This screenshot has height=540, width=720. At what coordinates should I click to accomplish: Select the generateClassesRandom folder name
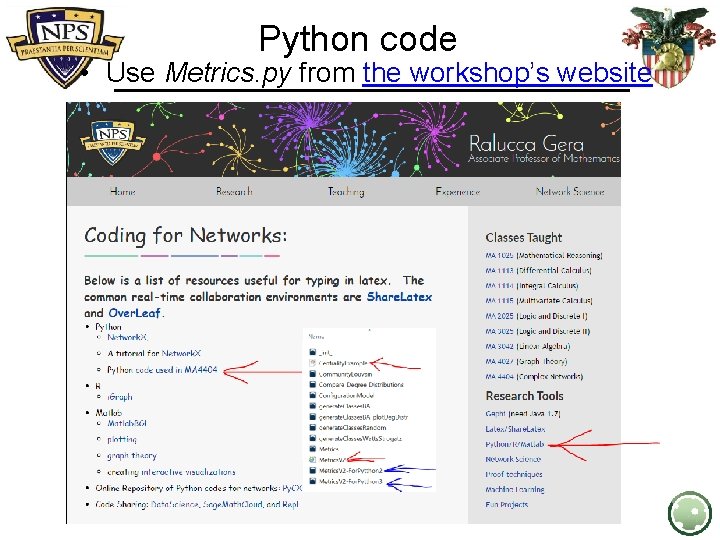click(x=352, y=428)
